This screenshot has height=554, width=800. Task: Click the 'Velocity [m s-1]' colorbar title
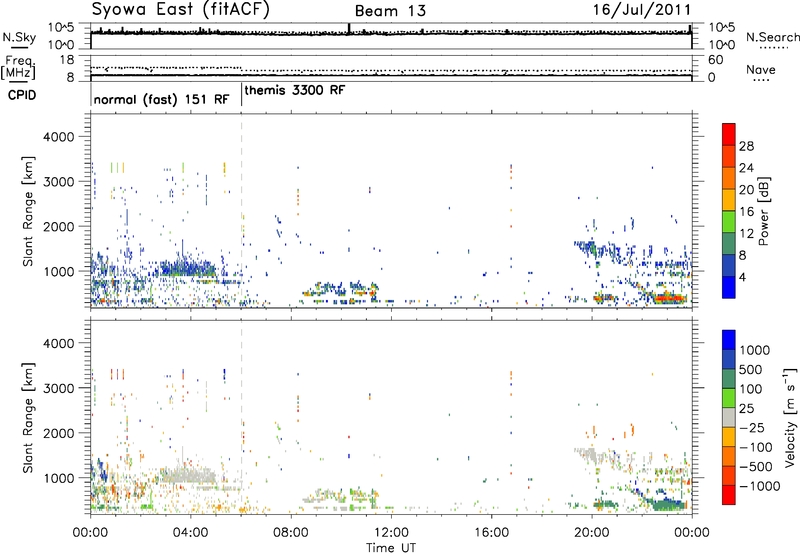click(790, 417)
